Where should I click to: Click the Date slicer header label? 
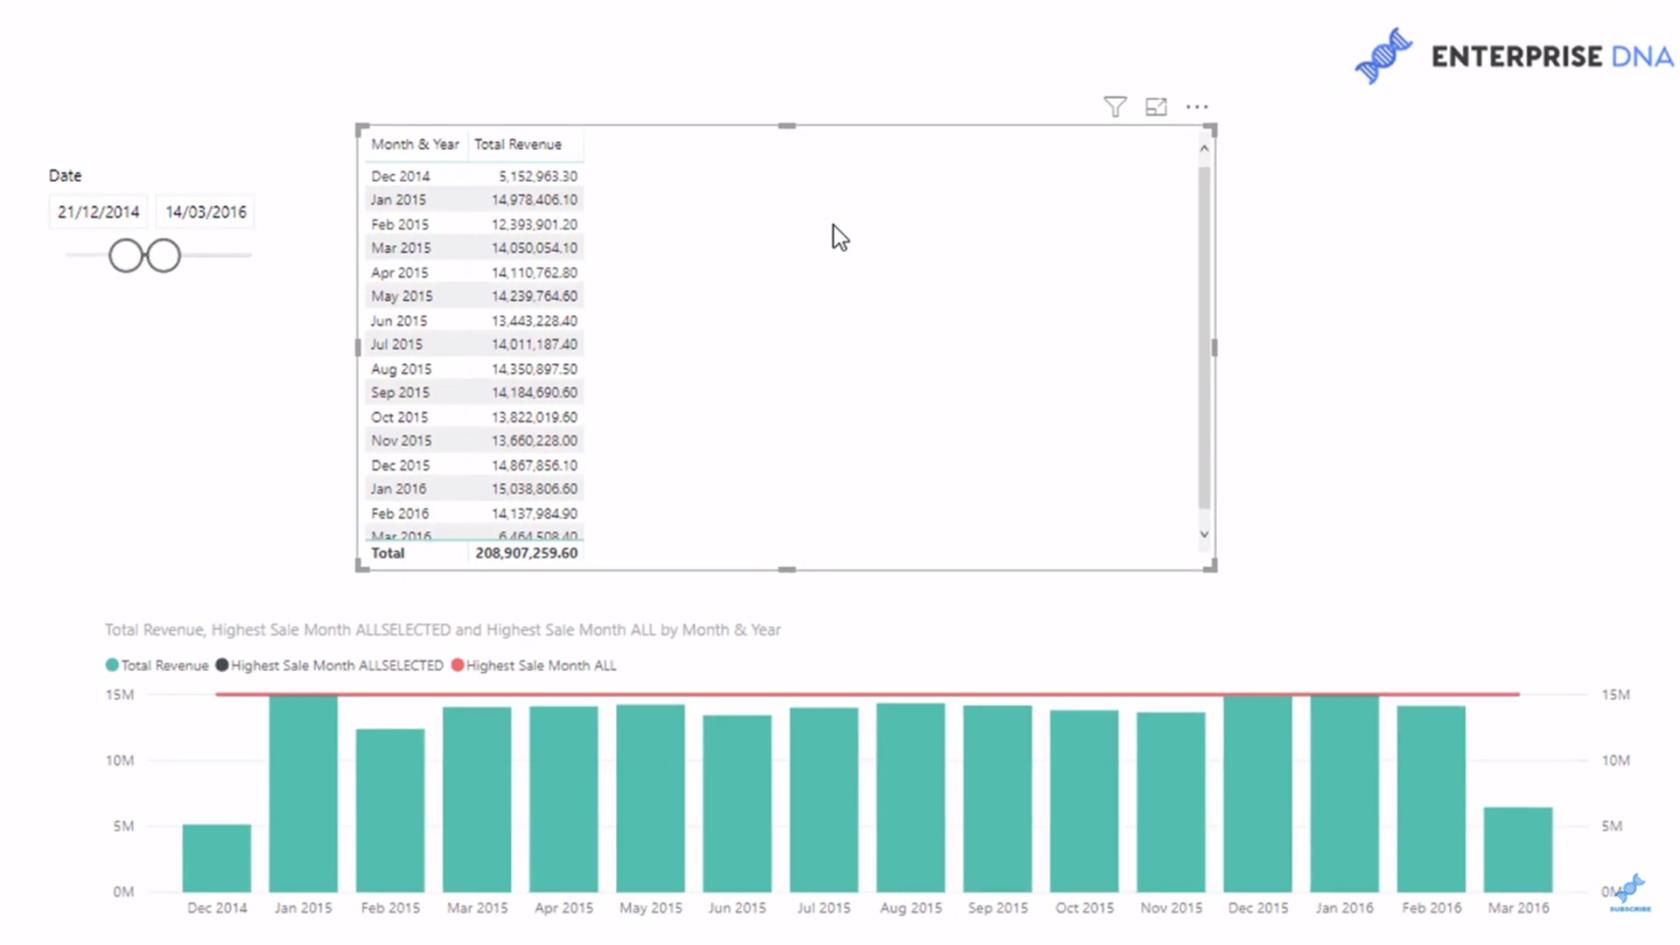pos(65,175)
